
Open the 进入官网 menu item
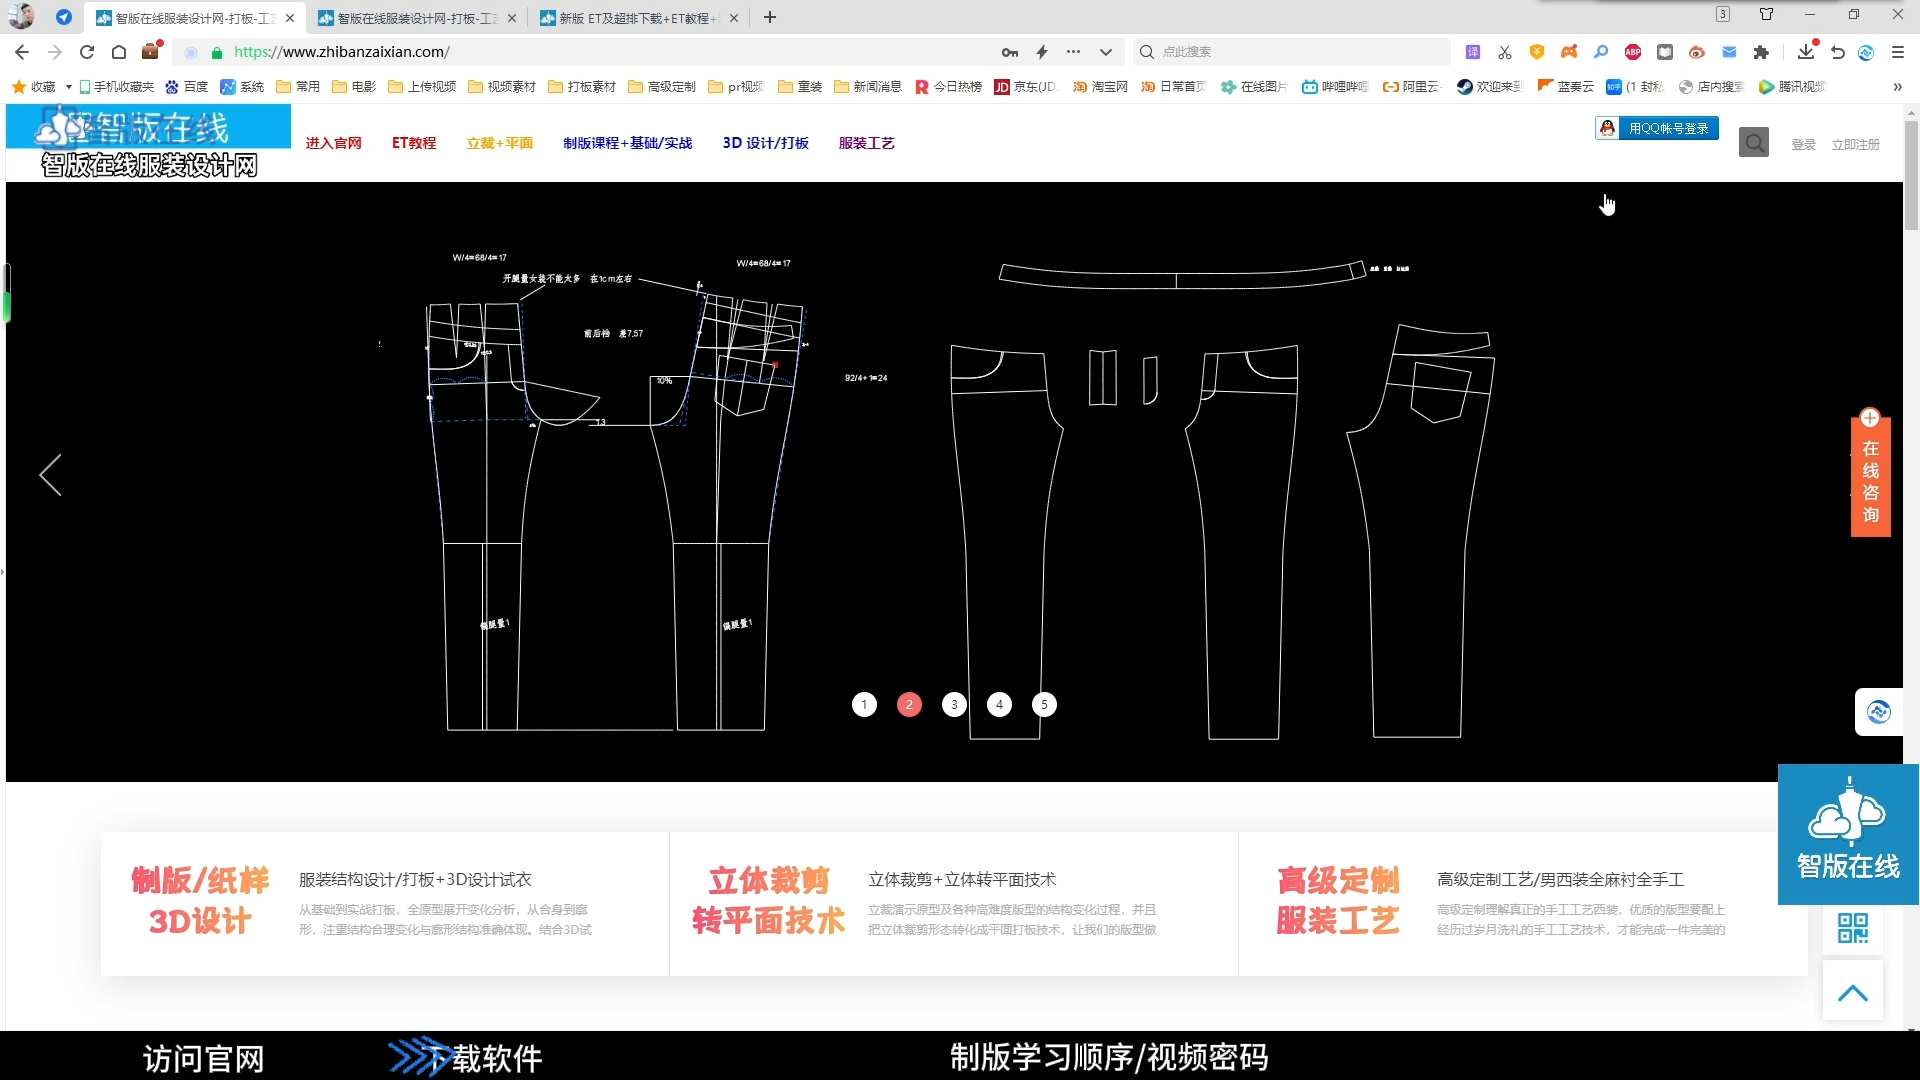[x=334, y=143]
